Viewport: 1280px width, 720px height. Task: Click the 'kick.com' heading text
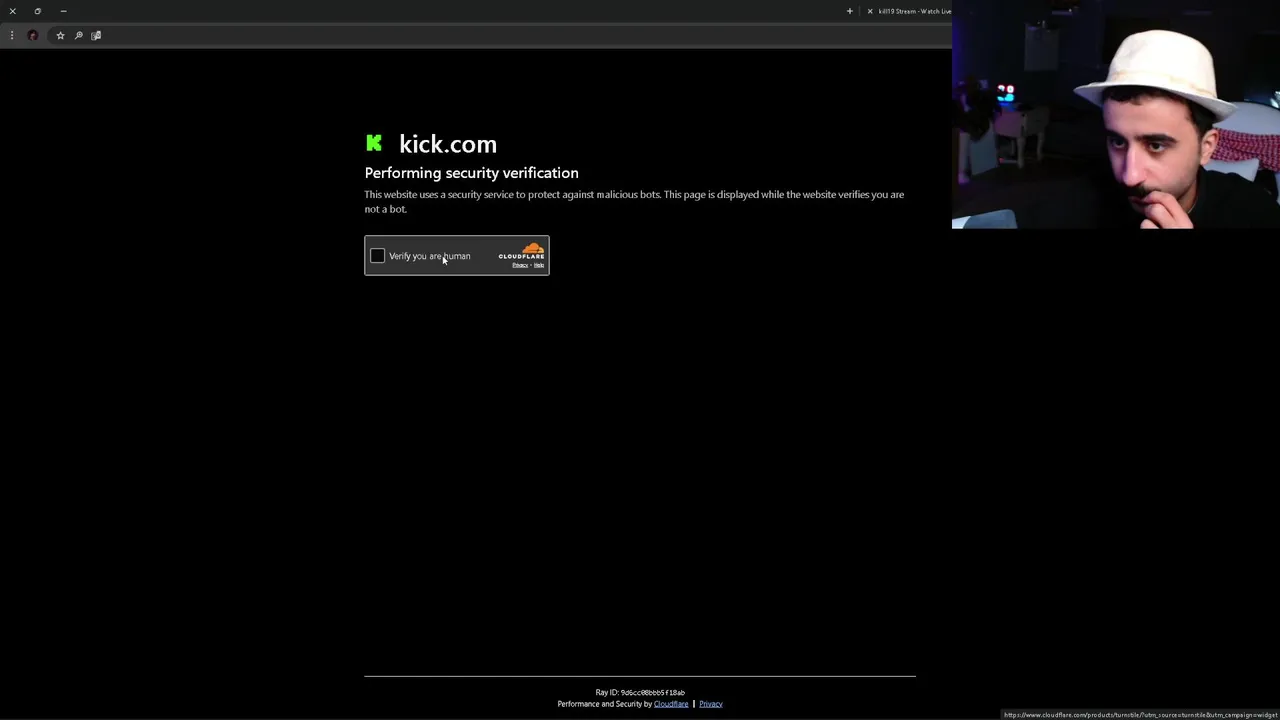pyautogui.click(x=448, y=144)
